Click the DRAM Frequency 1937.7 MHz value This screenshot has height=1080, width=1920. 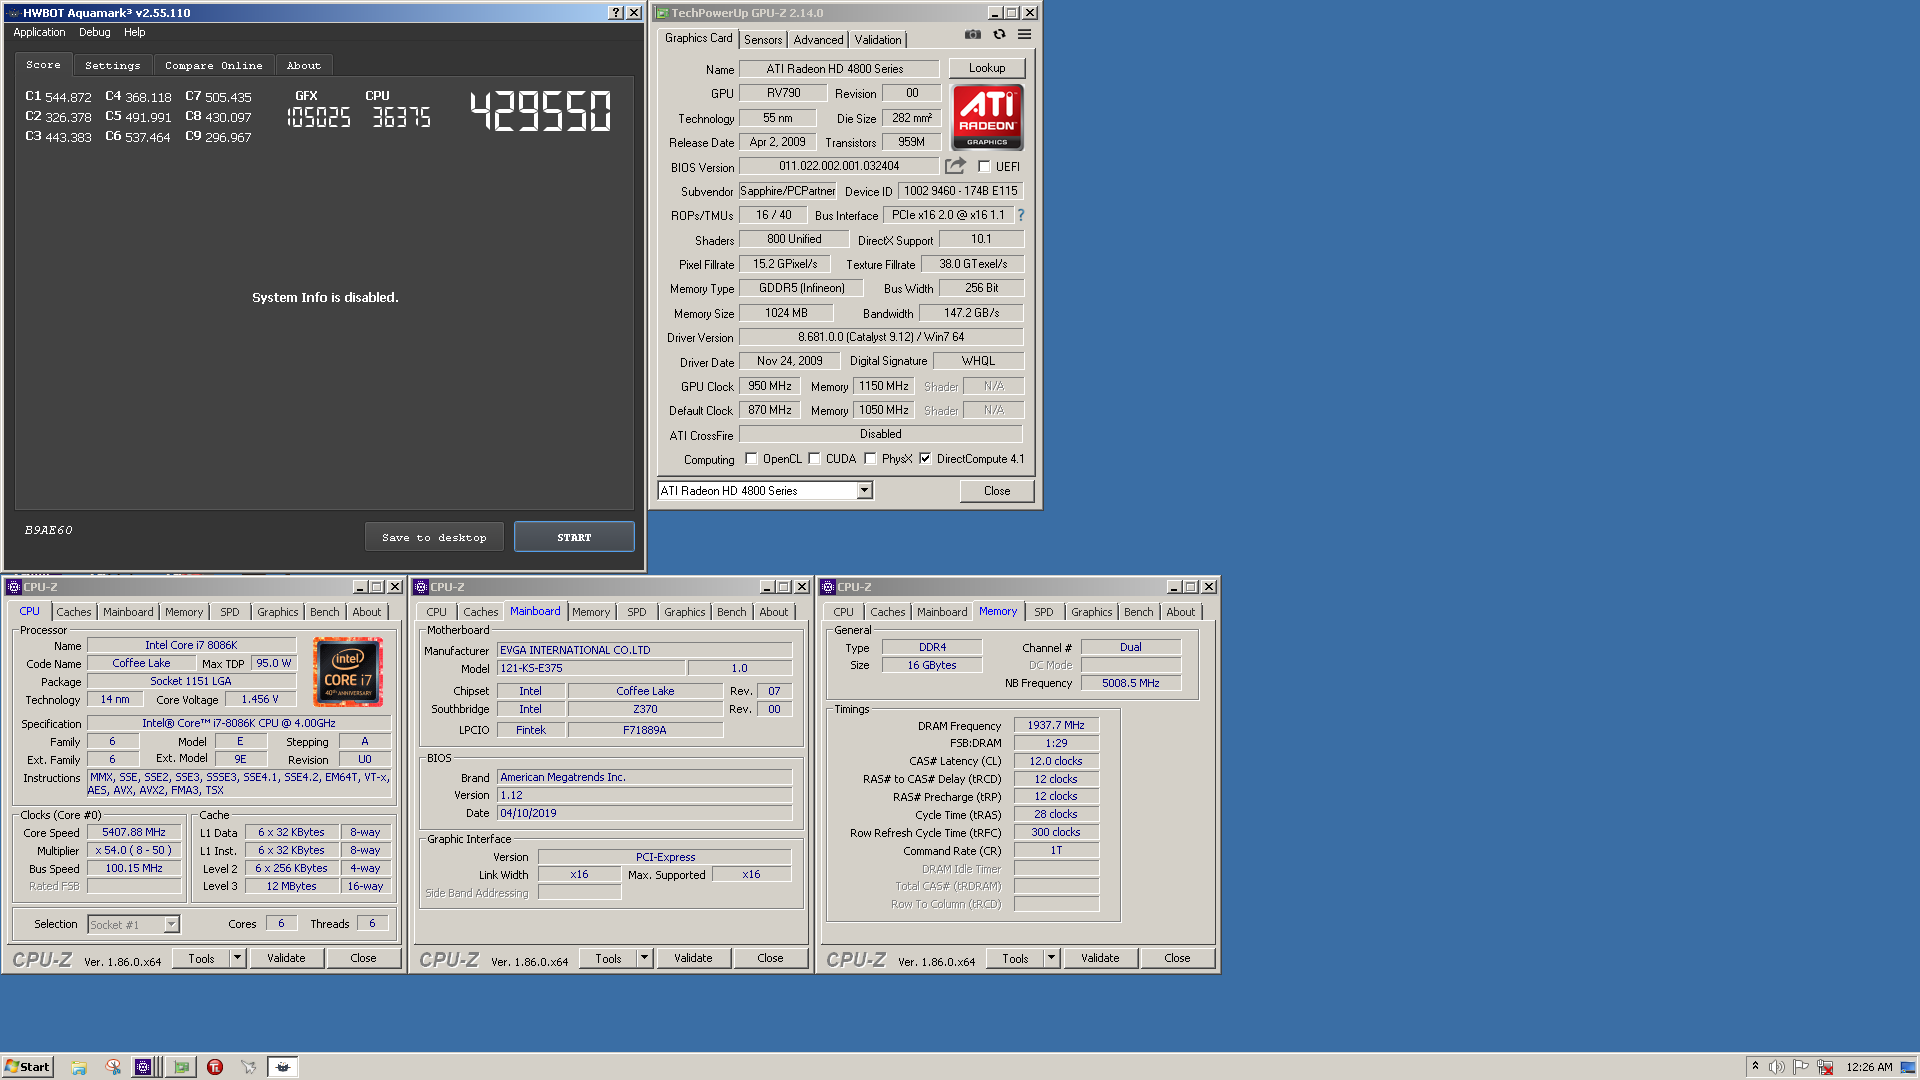tap(1056, 725)
